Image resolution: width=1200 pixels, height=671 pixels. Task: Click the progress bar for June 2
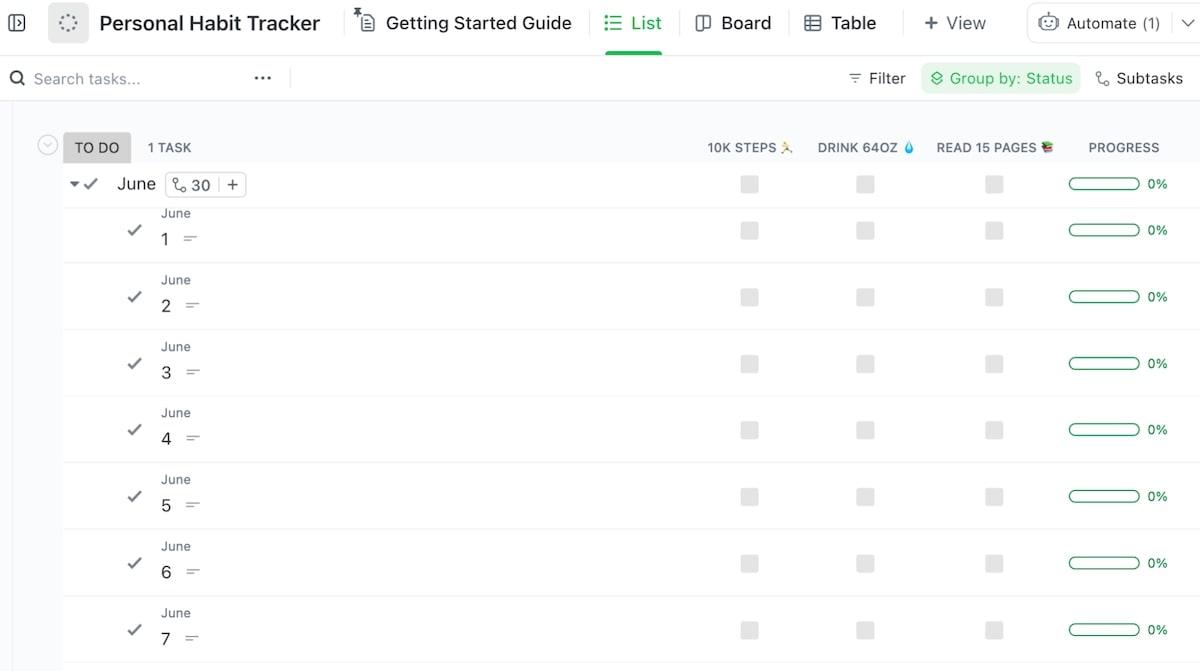coord(1104,297)
